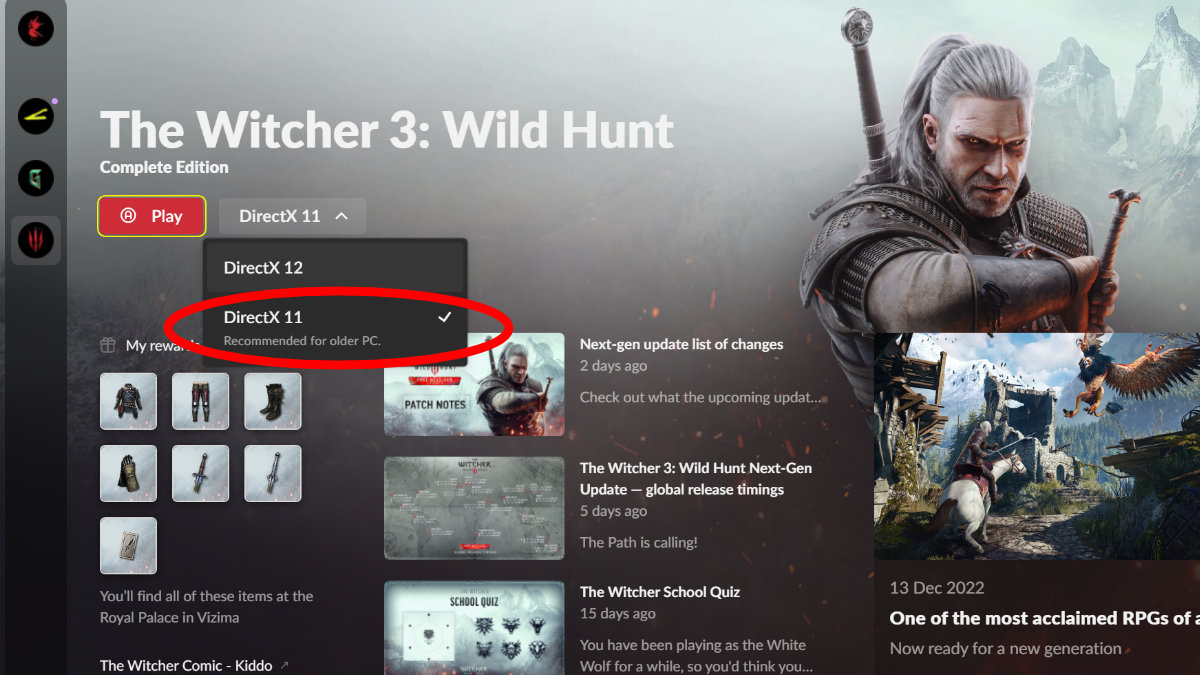Click the Patch Notes news thumbnail

(474, 384)
